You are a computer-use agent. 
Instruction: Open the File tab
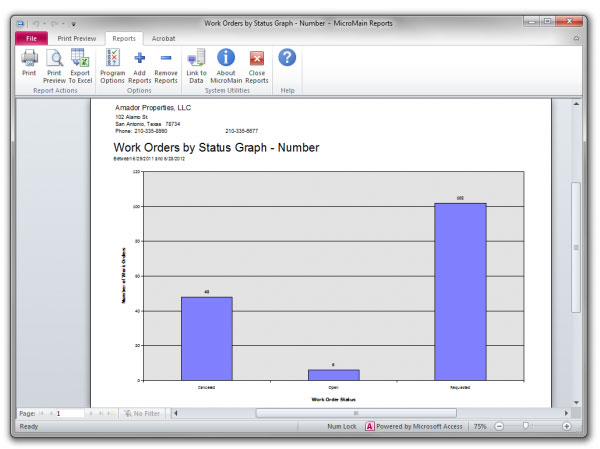pos(31,38)
